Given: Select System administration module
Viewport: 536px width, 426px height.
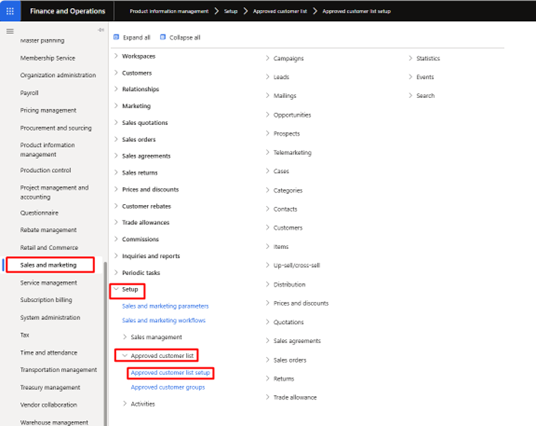Looking at the screenshot, I should click(50, 318).
